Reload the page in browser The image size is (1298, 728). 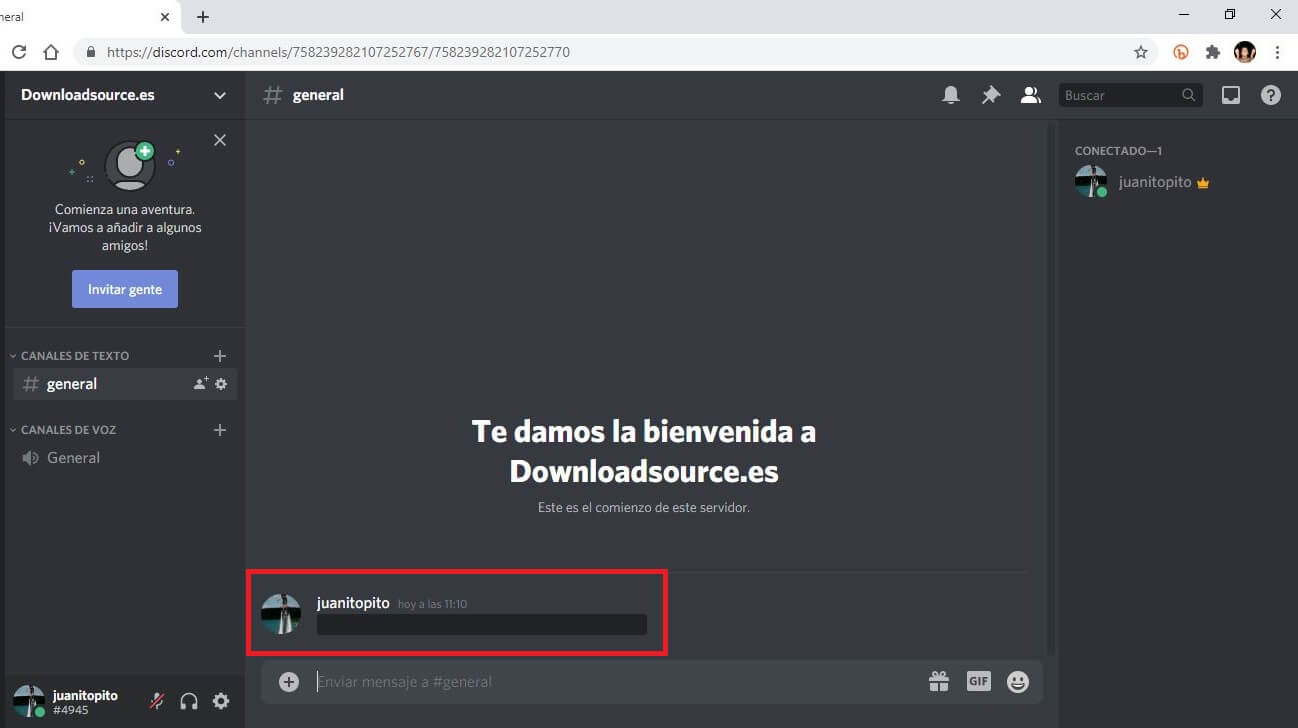pyautogui.click(x=18, y=52)
